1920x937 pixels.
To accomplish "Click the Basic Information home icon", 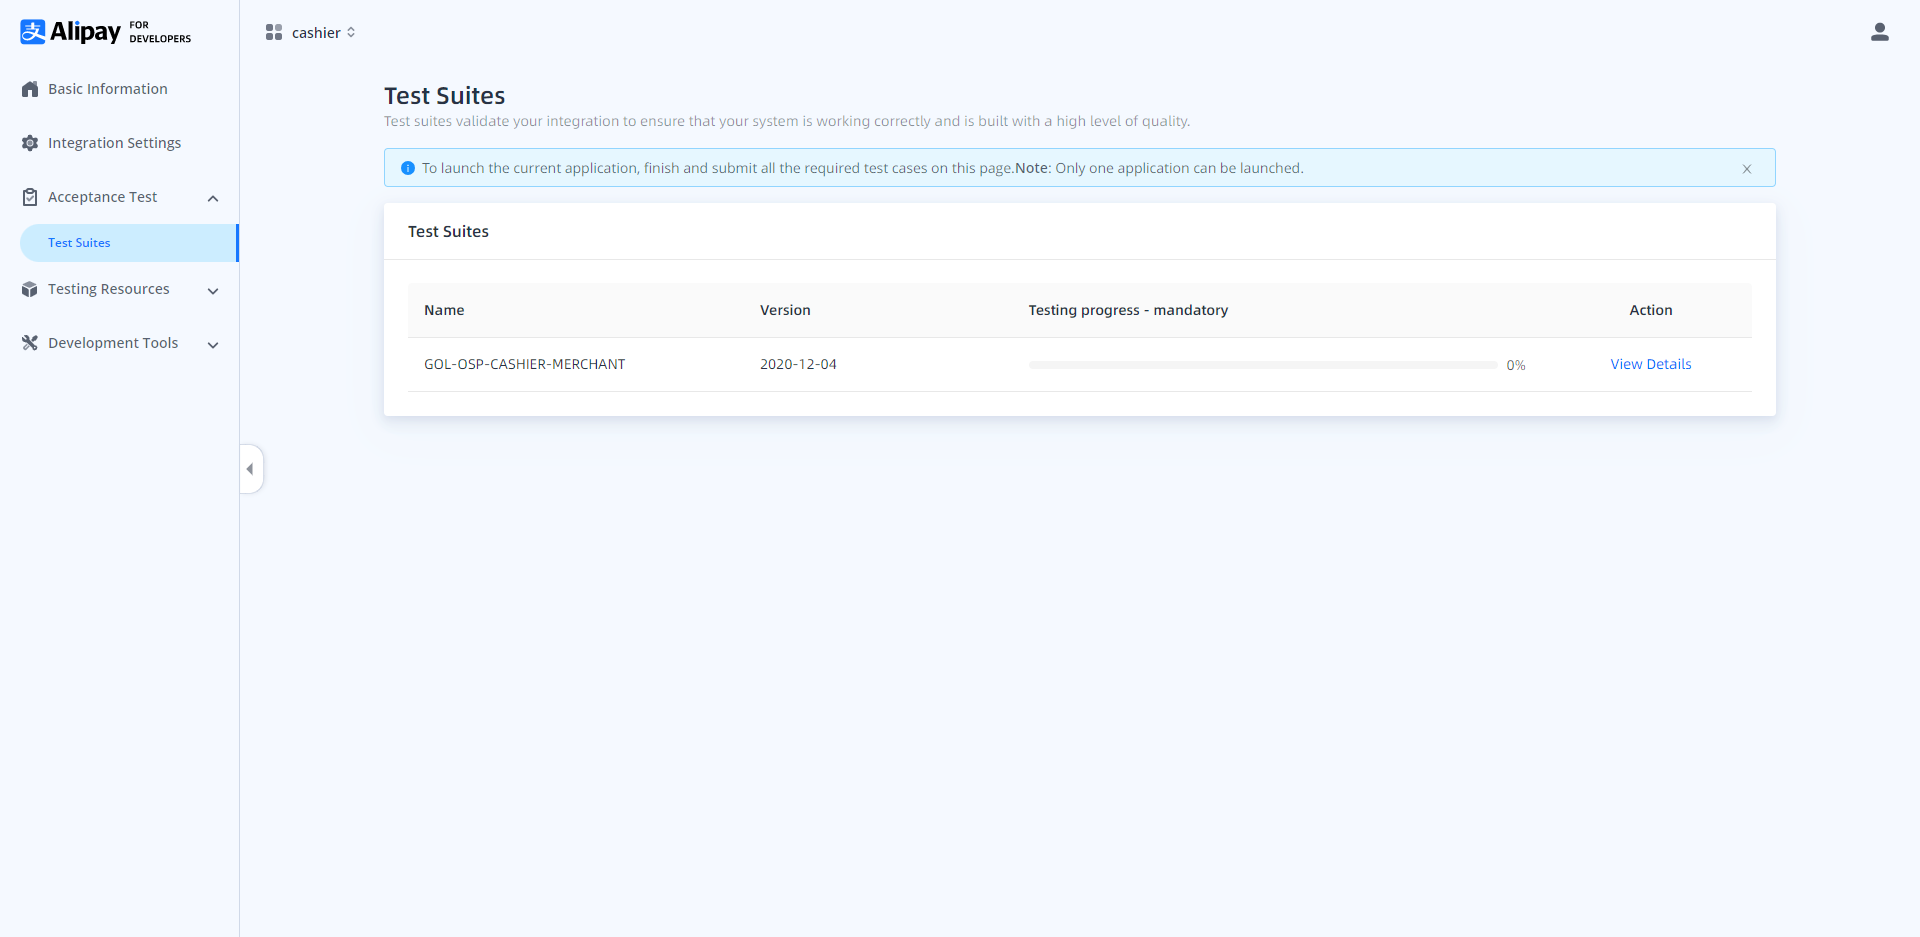I will click(x=30, y=89).
